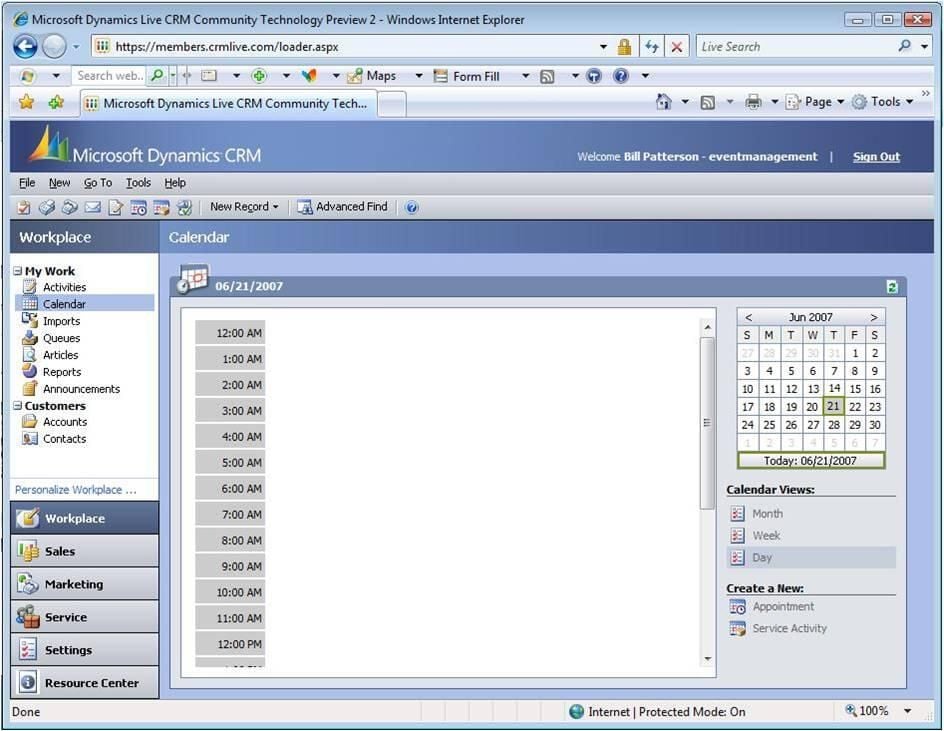Click the Contacts icon

click(30, 438)
